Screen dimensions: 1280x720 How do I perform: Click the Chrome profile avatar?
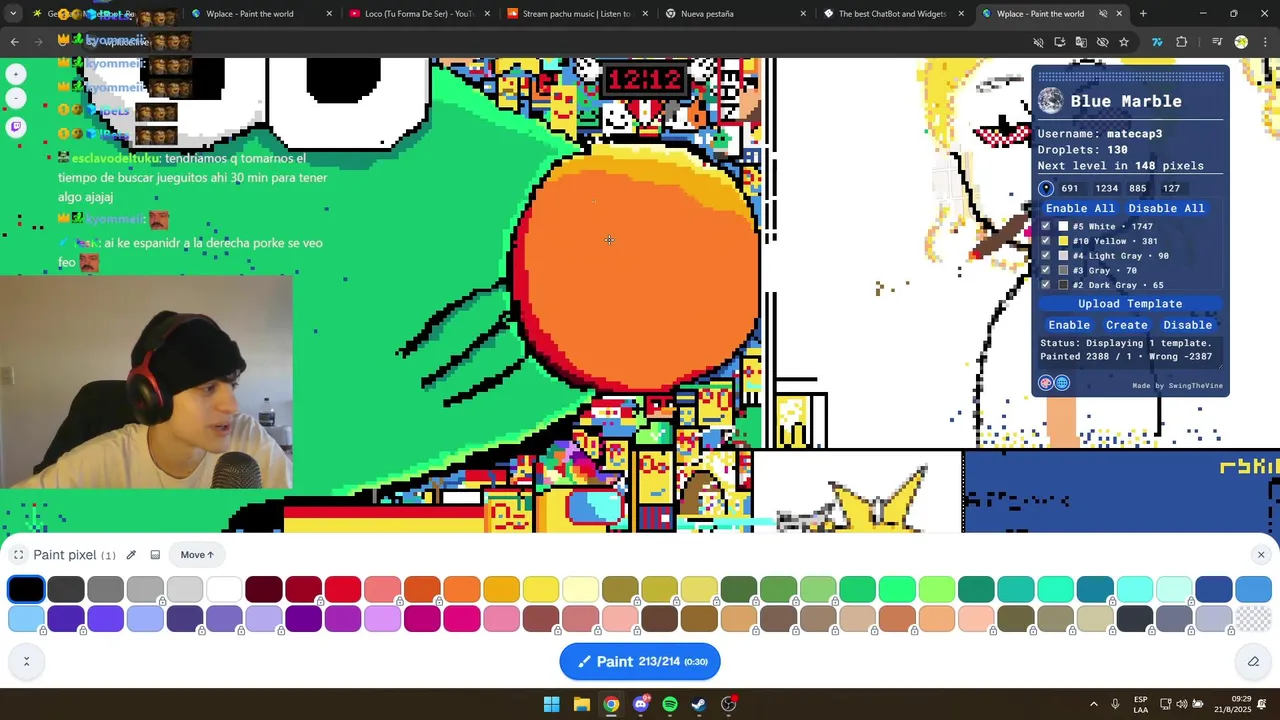point(1241,42)
